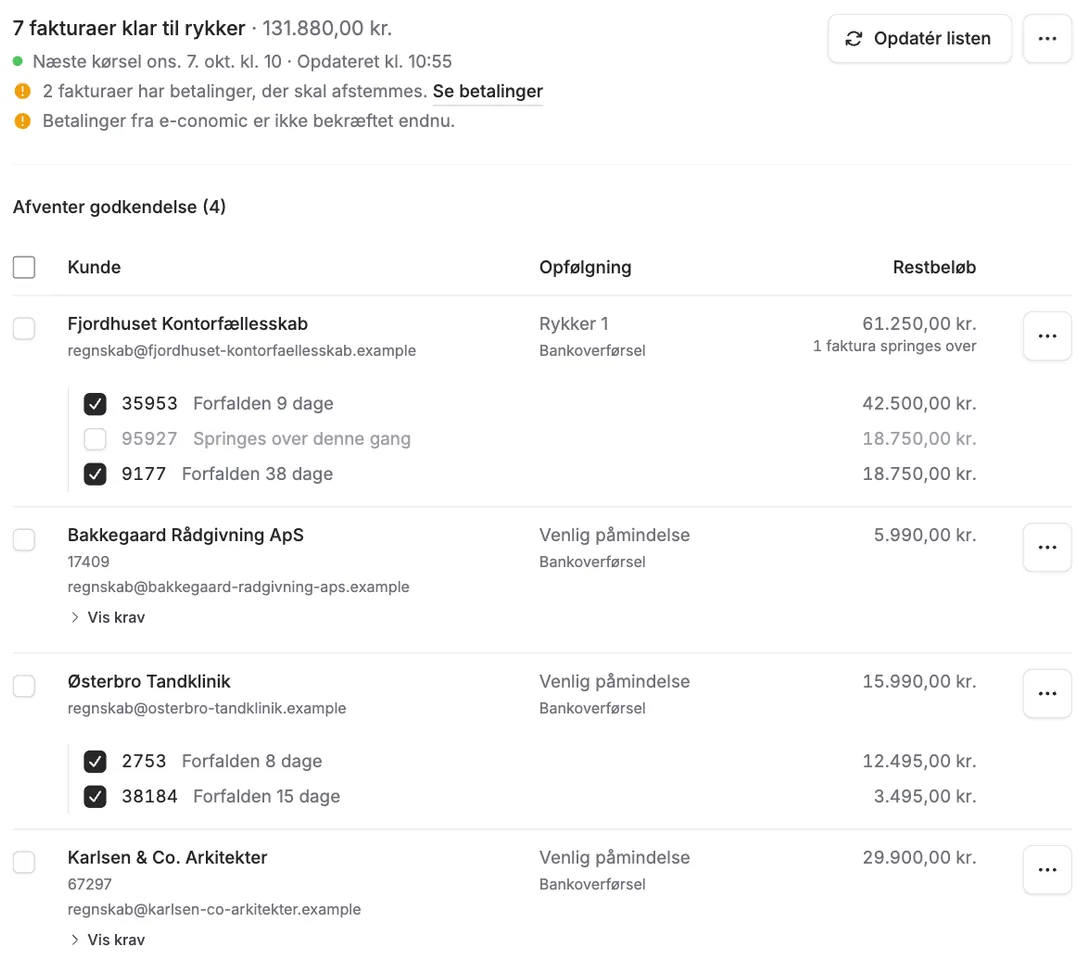Open more options for Østerbro Tandklinik

[1047, 694]
